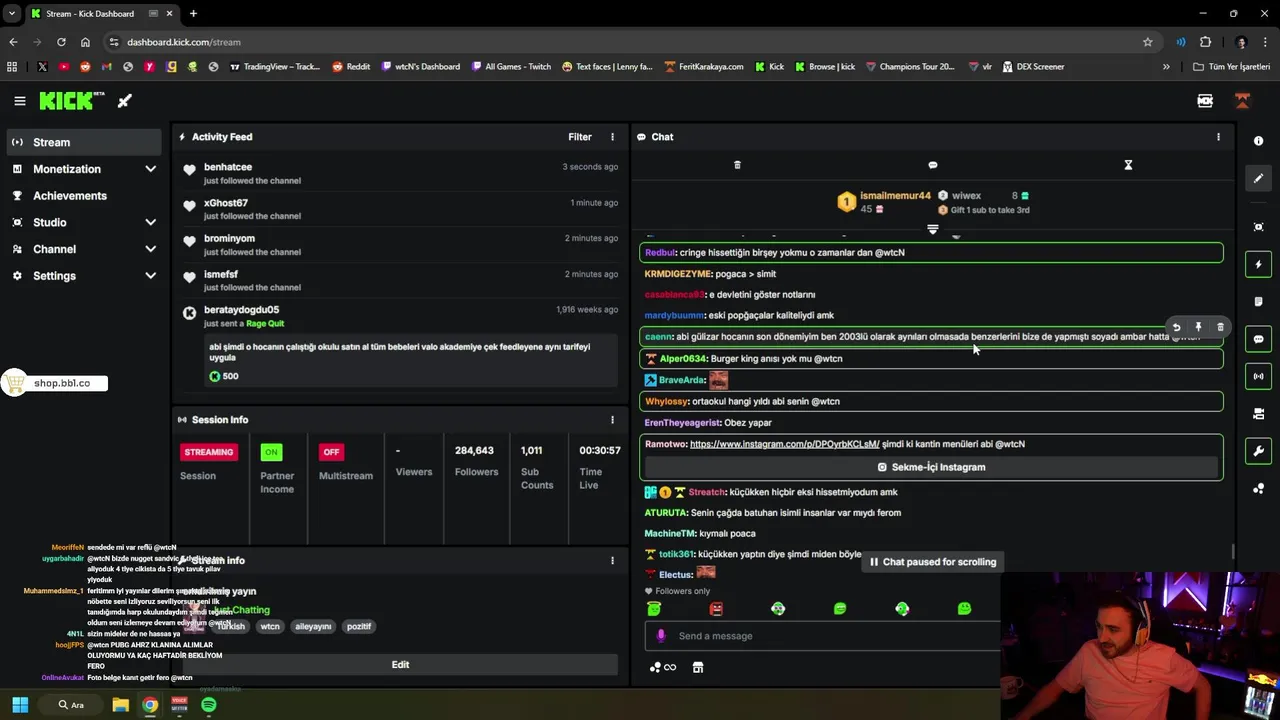Collapse leaderboard with the arrow handle
The width and height of the screenshot is (1280, 720).
pos(933,229)
